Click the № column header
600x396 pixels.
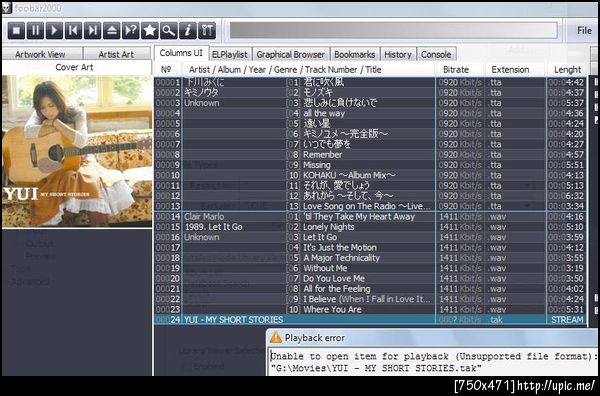166,70
